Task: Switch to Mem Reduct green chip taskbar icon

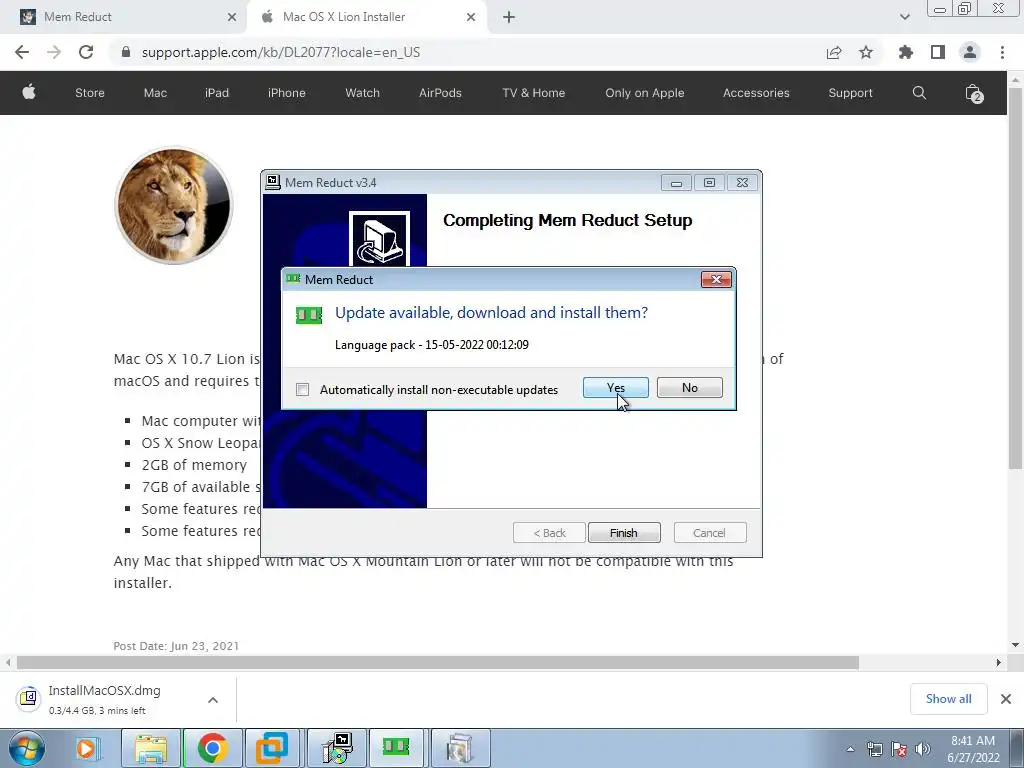Action: [396, 746]
